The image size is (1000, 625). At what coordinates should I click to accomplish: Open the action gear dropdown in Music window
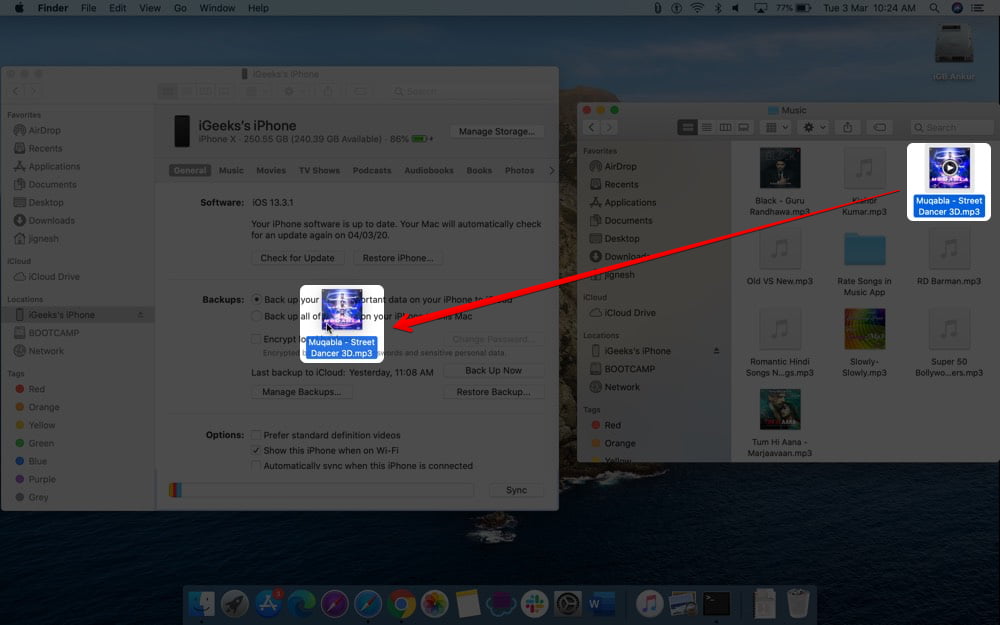814,128
